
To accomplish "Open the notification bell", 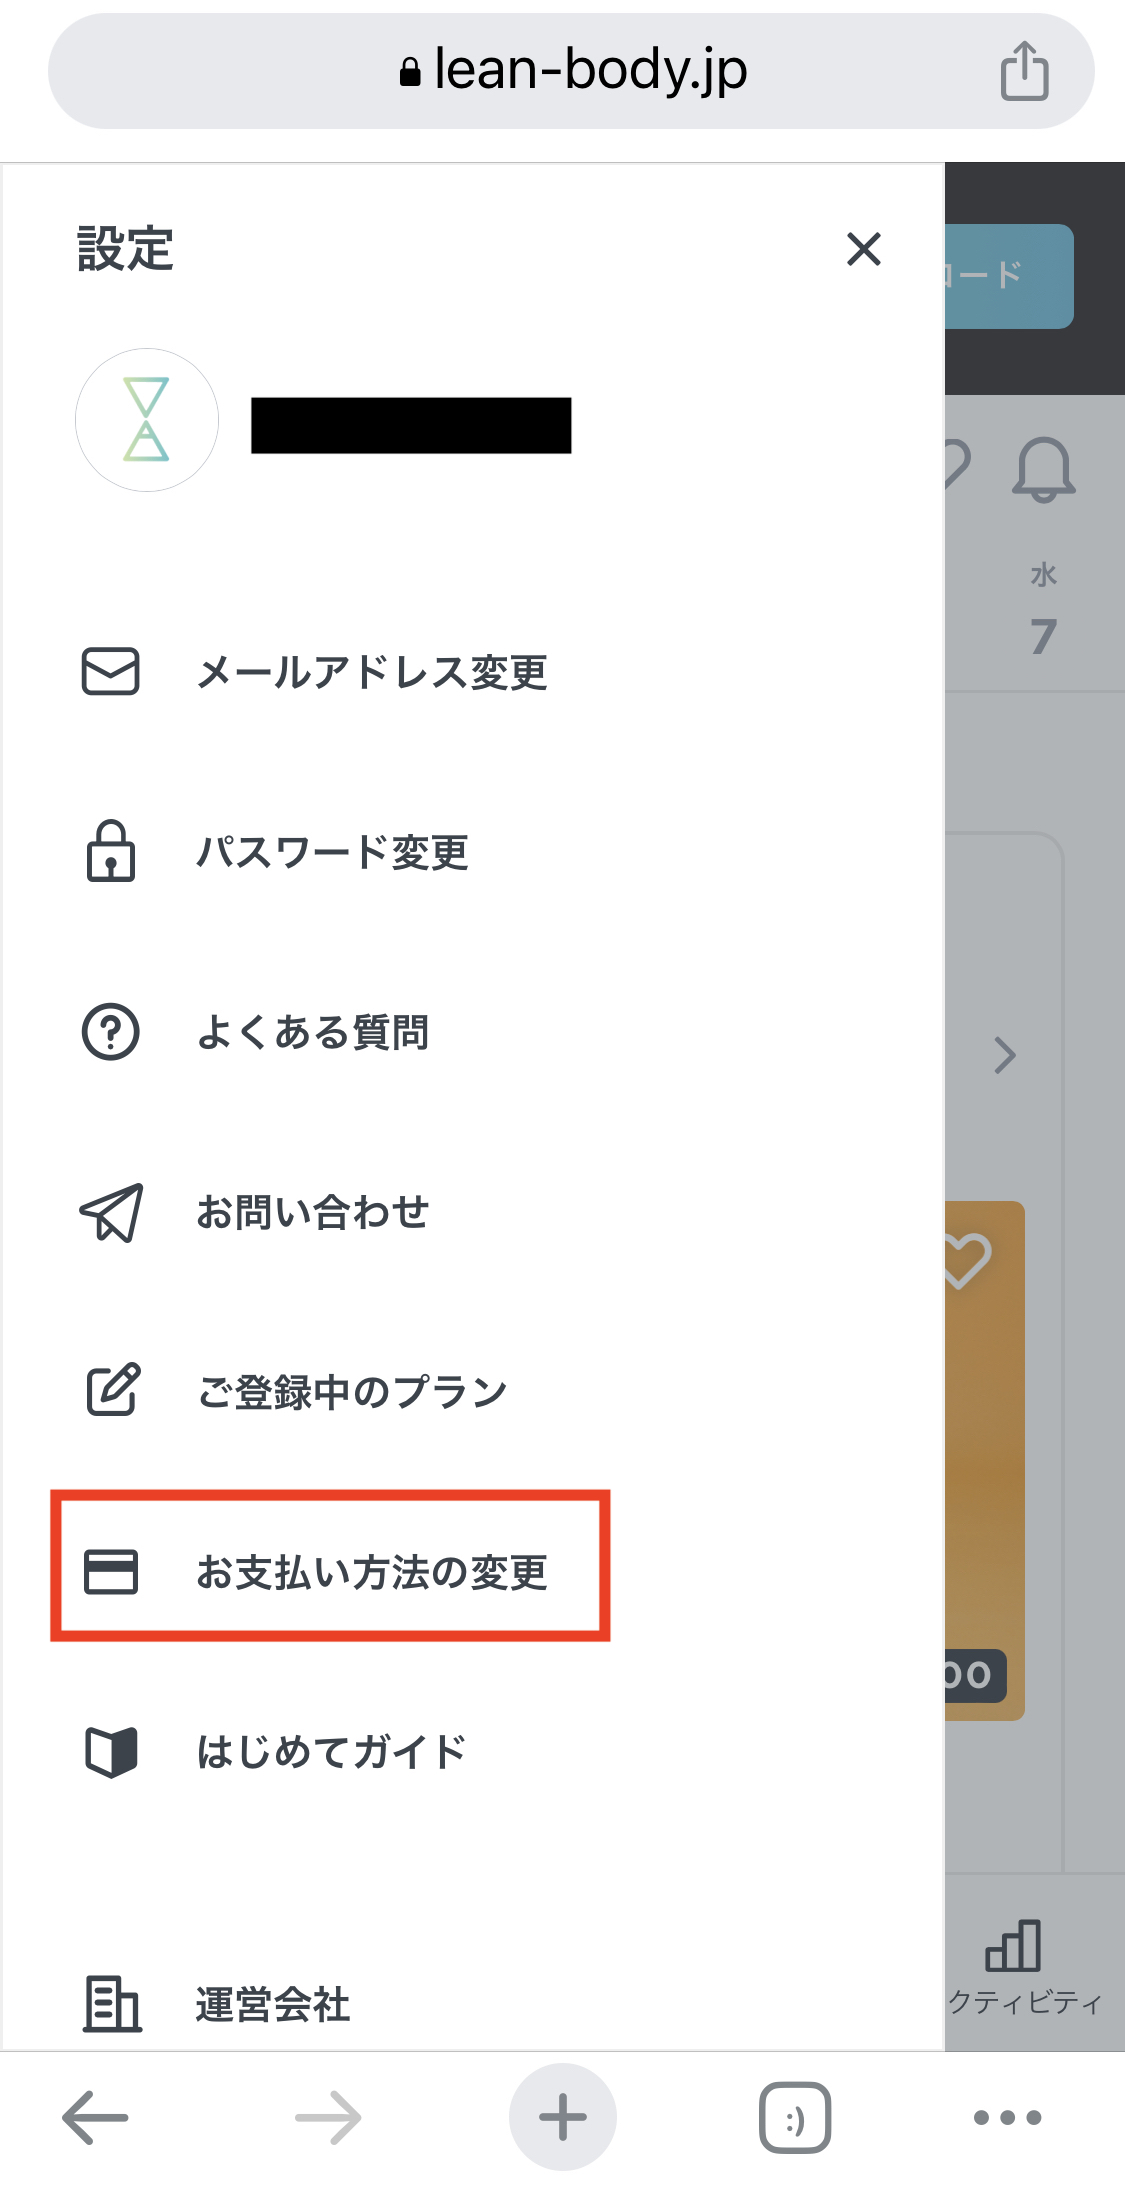I will pyautogui.click(x=1043, y=468).
